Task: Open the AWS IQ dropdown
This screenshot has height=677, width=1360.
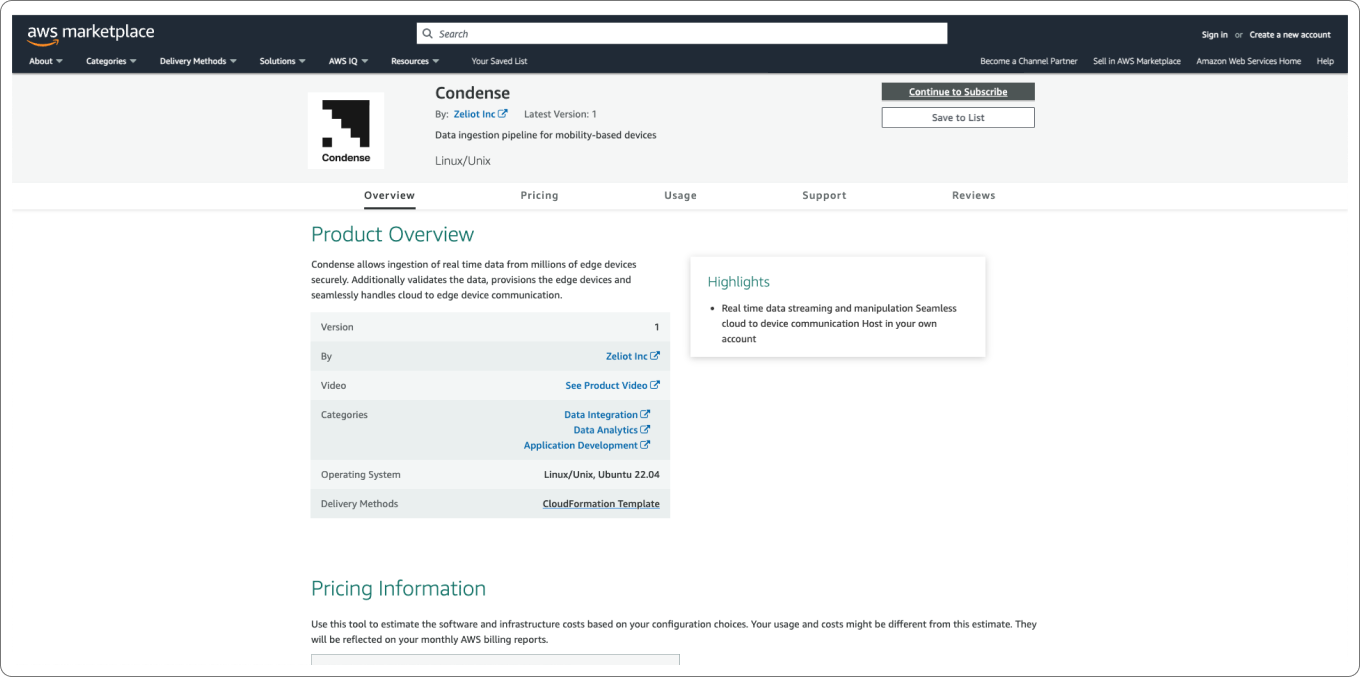Action: (348, 61)
